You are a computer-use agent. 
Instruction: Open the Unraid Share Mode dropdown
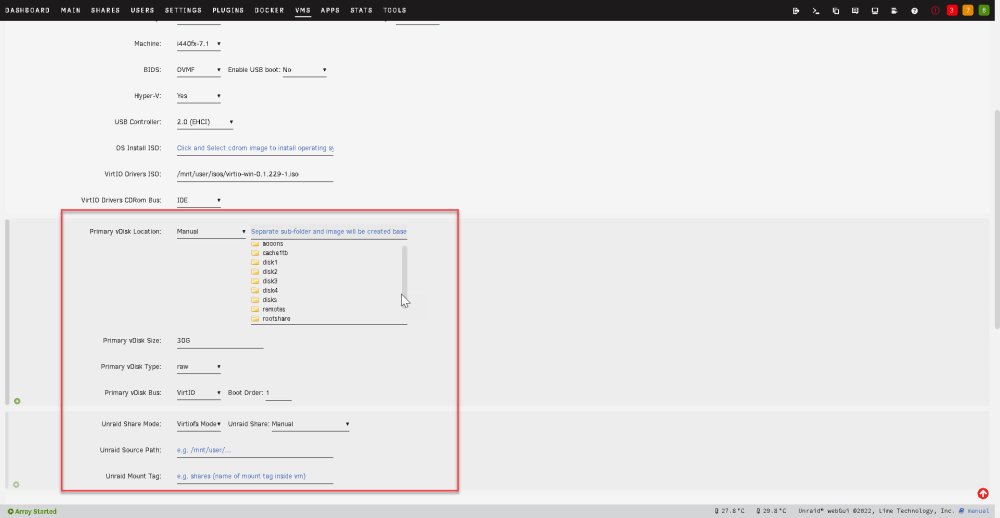pyautogui.click(x=198, y=424)
